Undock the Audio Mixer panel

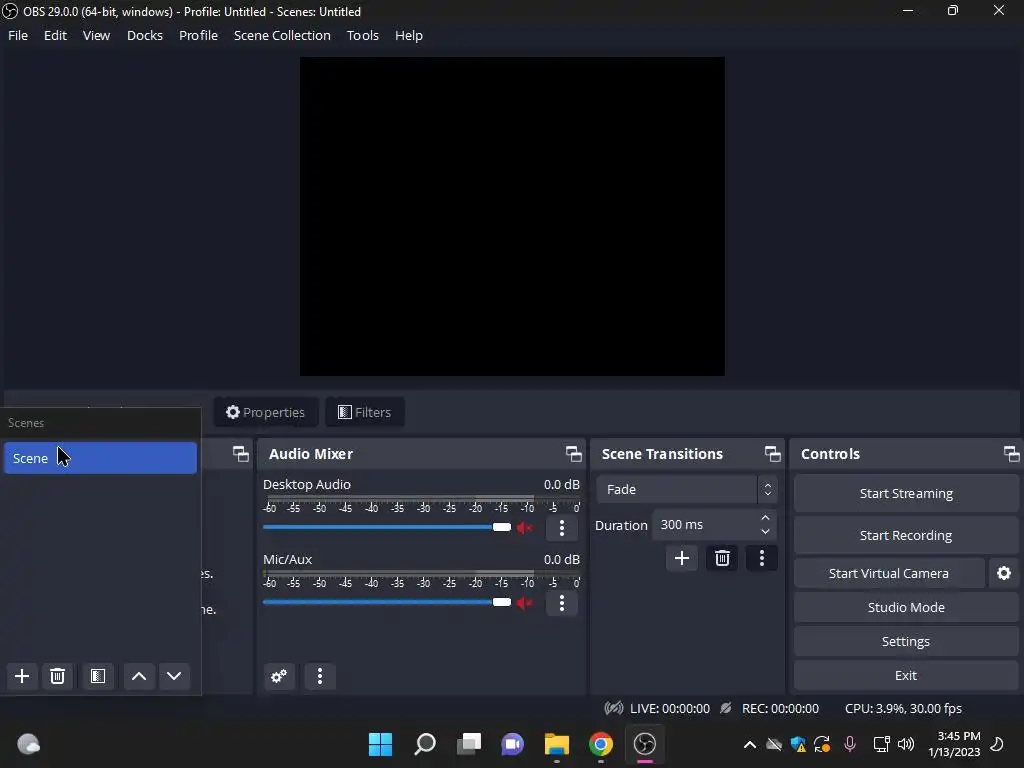(573, 454)
